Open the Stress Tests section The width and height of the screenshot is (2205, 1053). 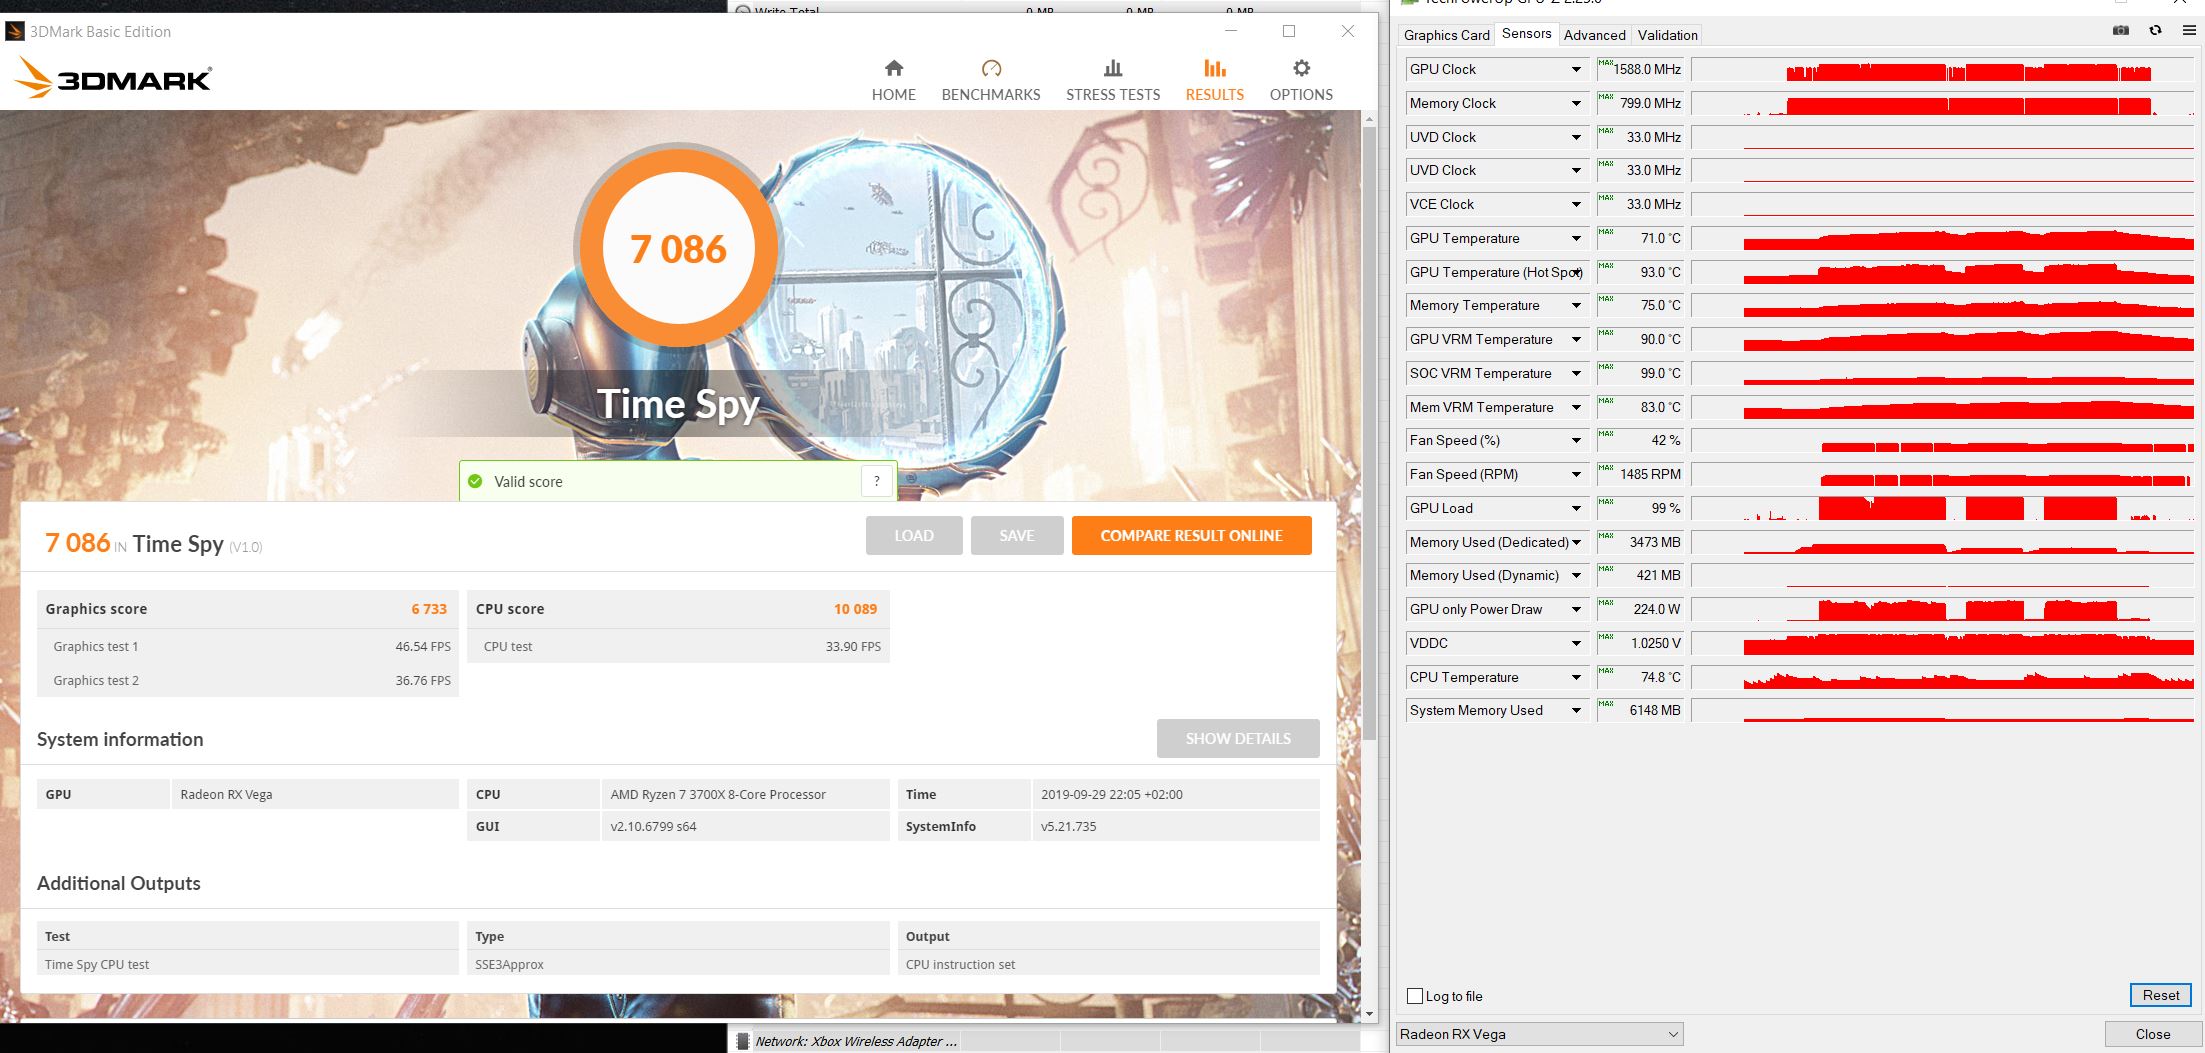(1113, 80)
